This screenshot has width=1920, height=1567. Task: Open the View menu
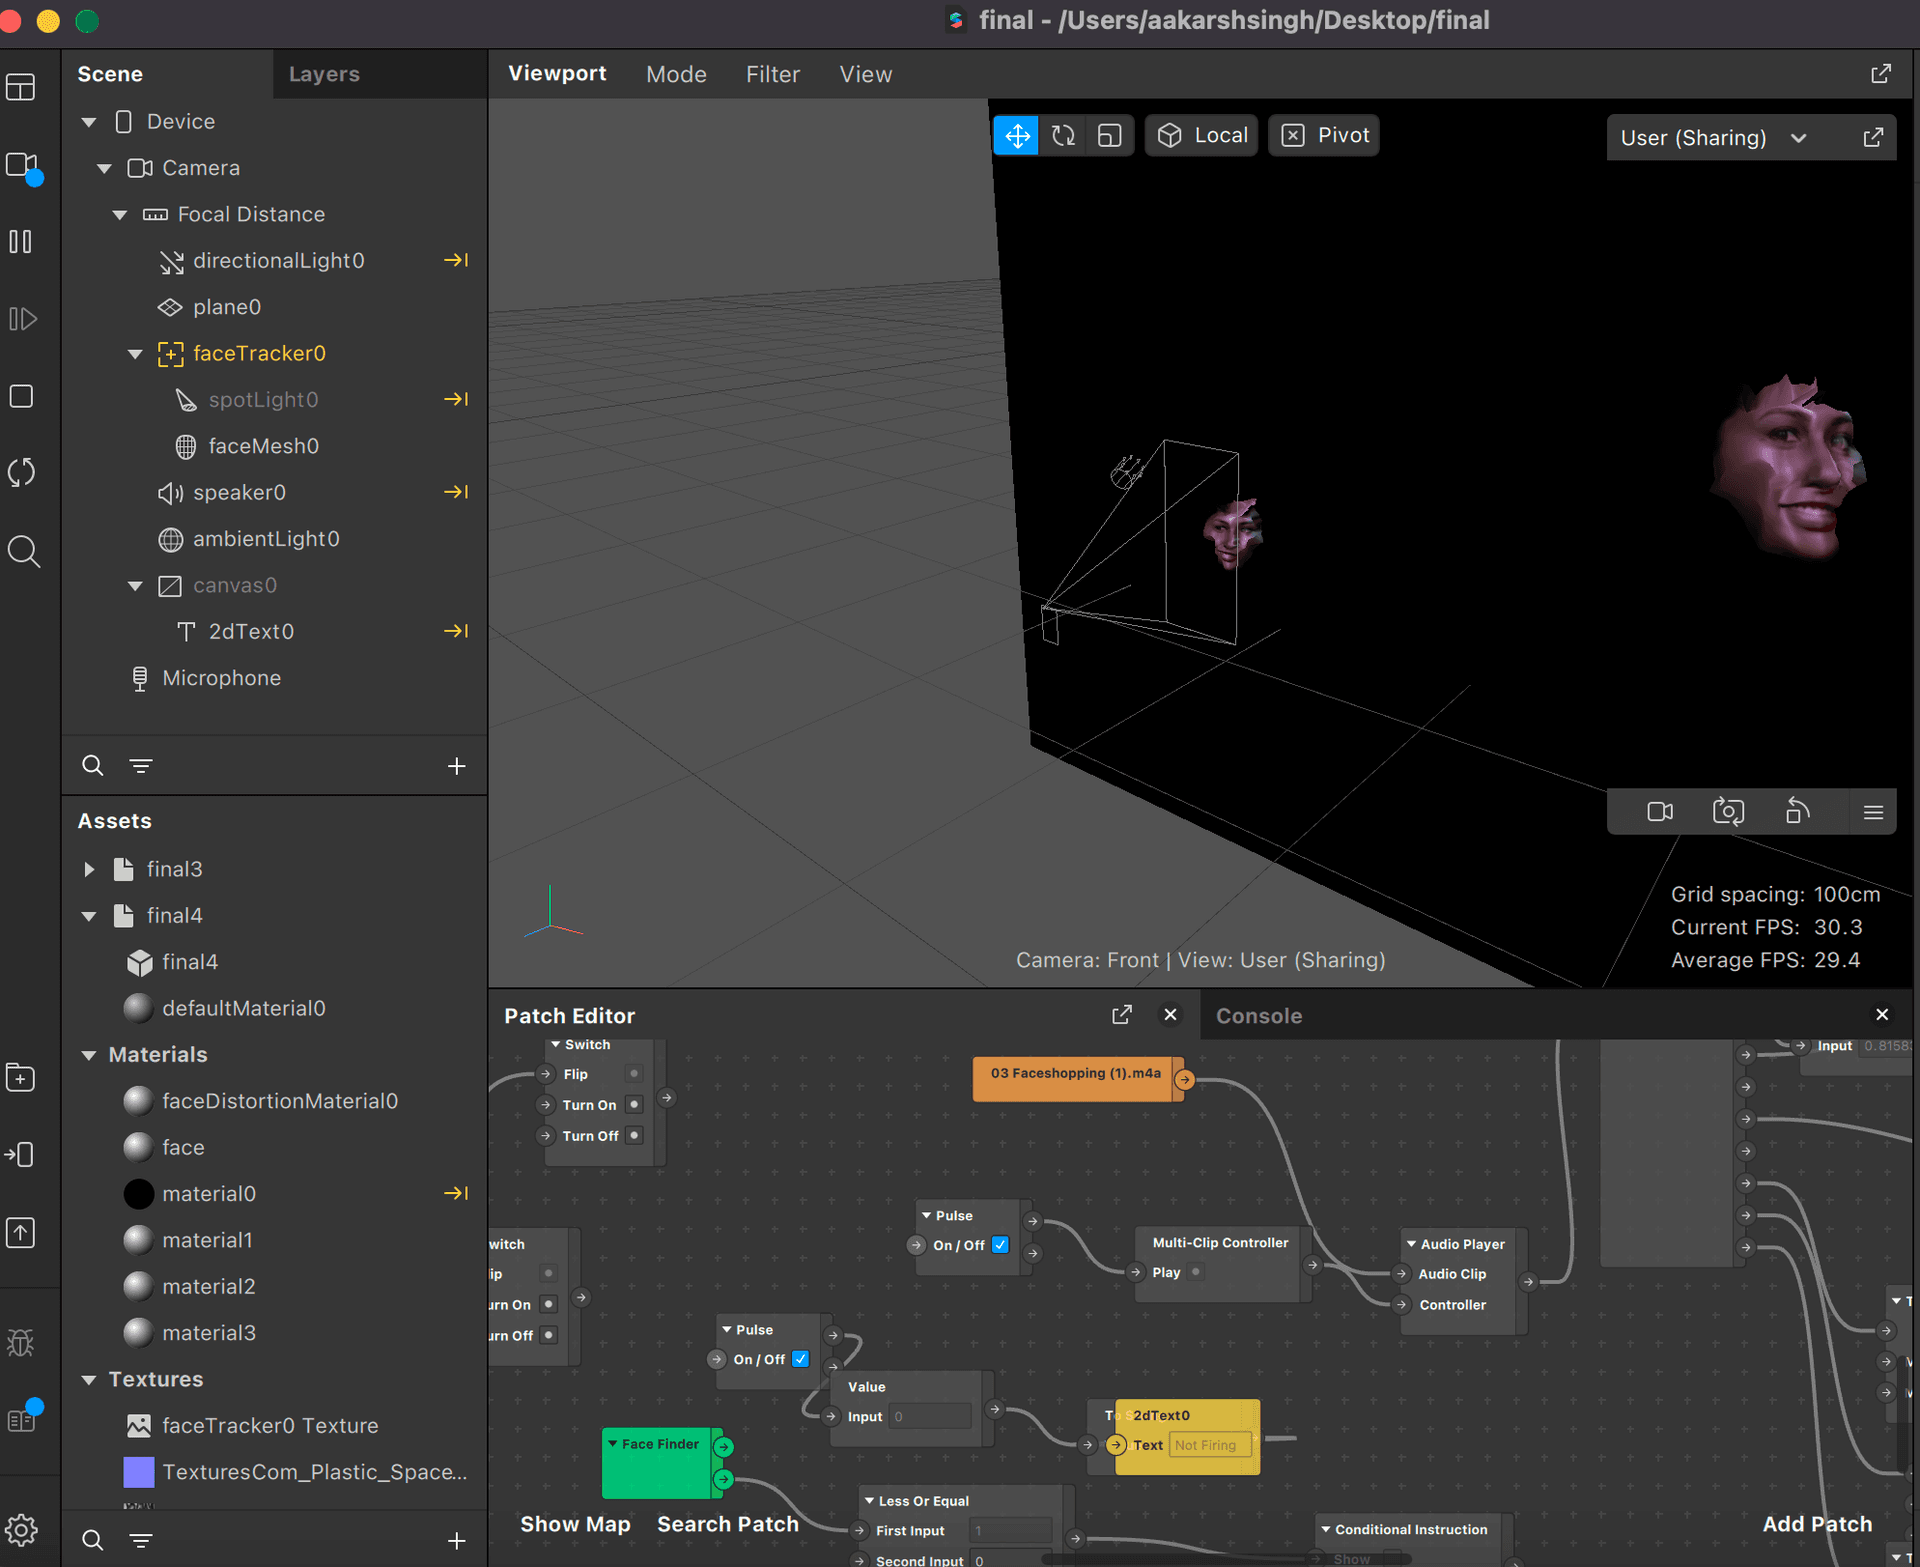866,74
